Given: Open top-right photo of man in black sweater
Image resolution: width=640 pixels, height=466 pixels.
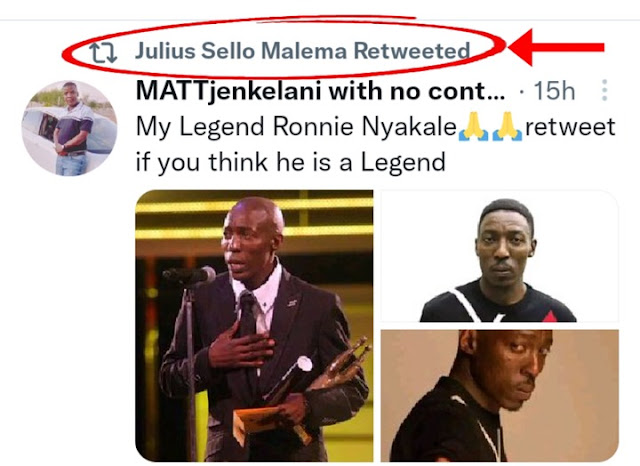Looking at the screenshot, I should 500,256.
